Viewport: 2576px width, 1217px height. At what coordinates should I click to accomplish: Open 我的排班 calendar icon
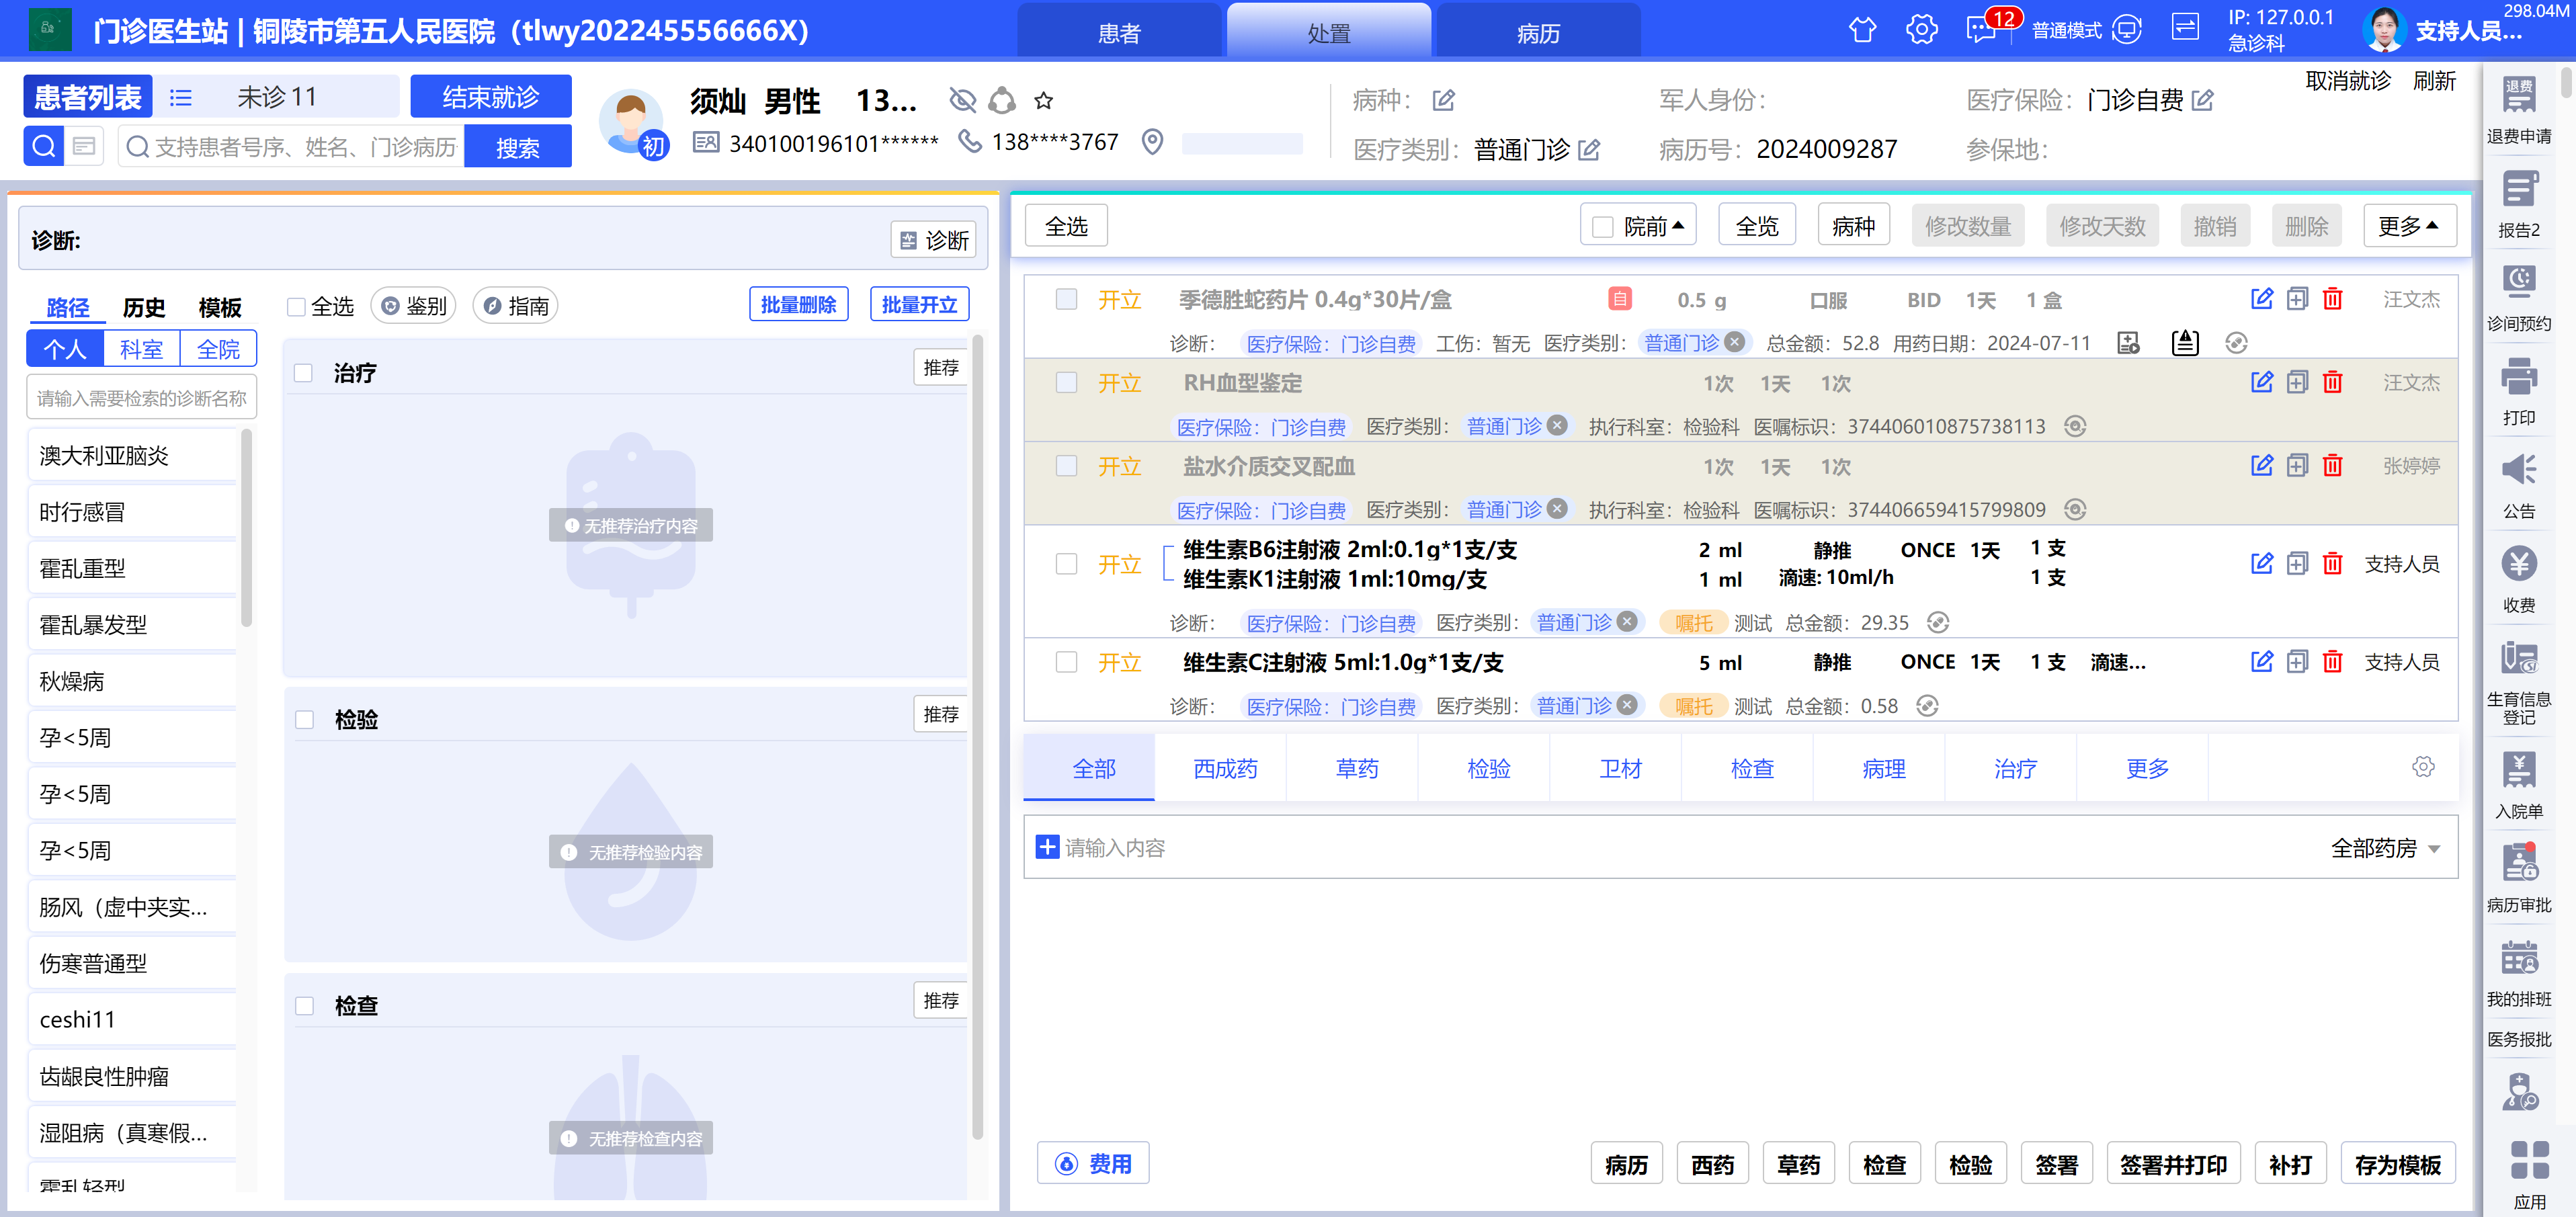coord(2518,973)
